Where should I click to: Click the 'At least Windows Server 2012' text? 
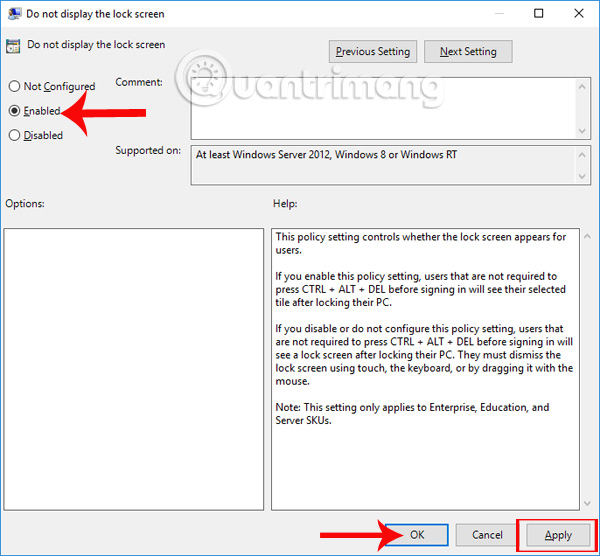[326, 155]
